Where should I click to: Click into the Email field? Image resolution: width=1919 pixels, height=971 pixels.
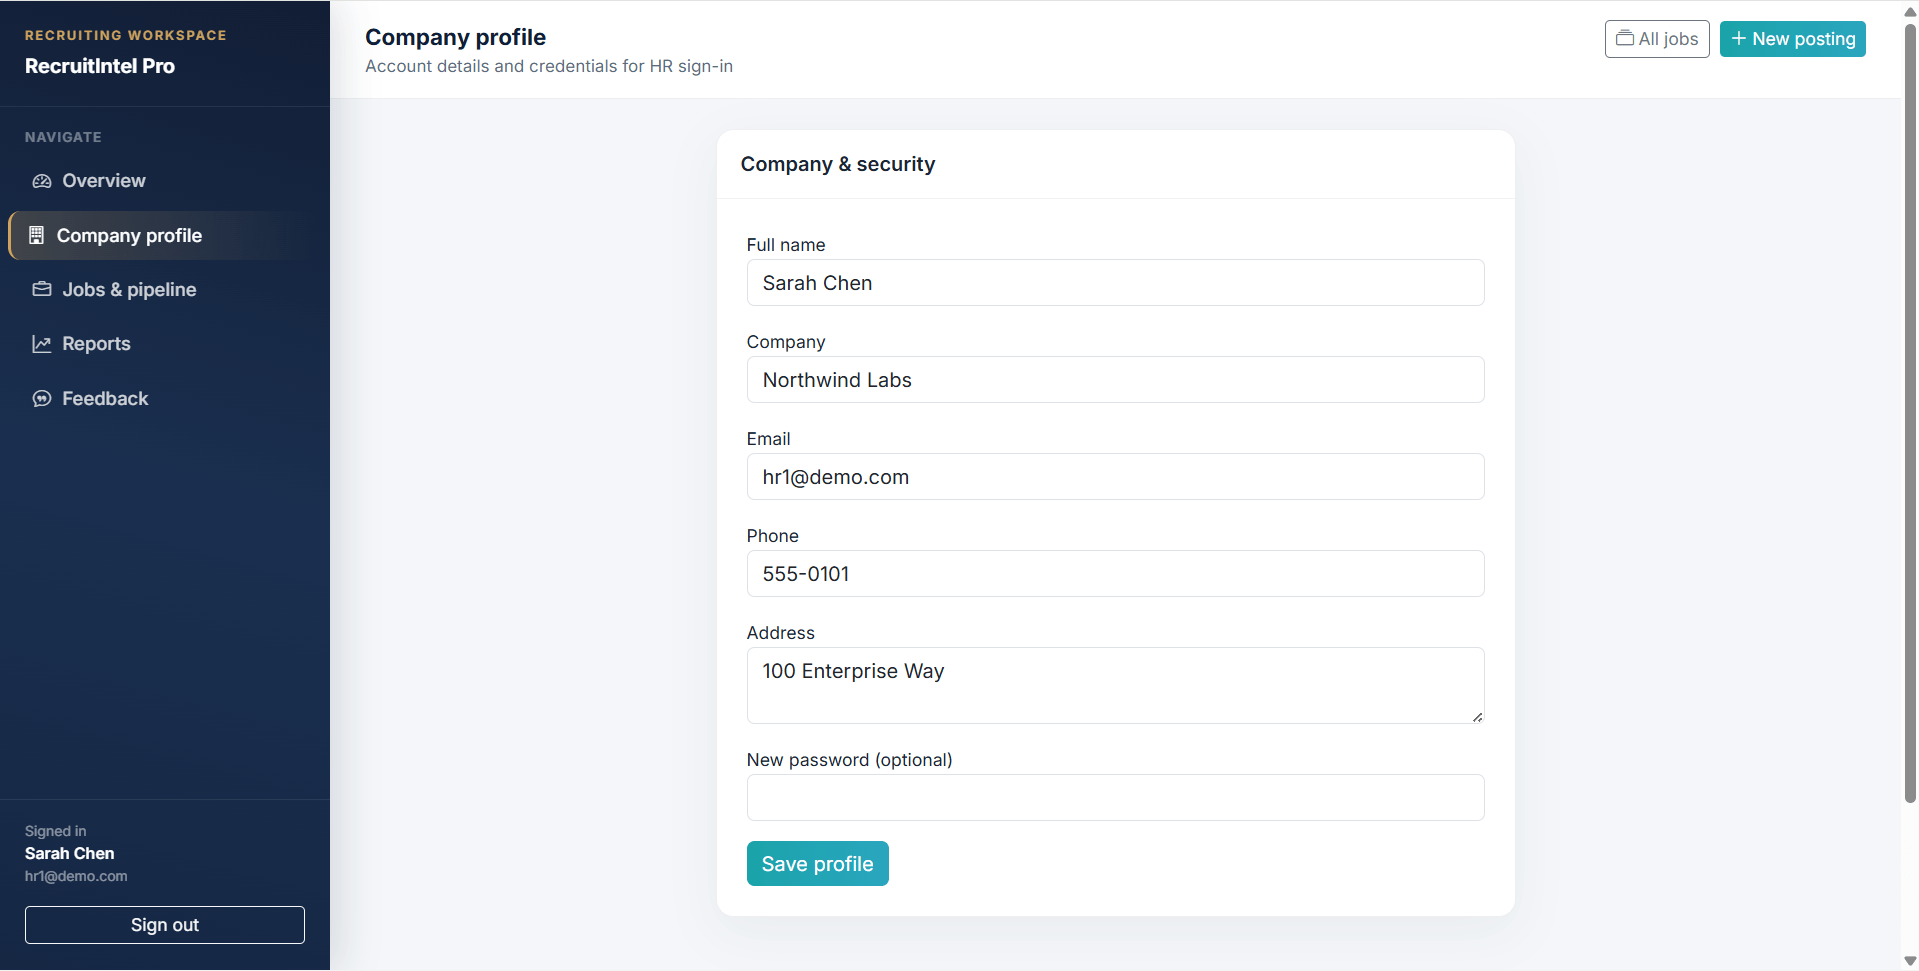point(1115,477)
